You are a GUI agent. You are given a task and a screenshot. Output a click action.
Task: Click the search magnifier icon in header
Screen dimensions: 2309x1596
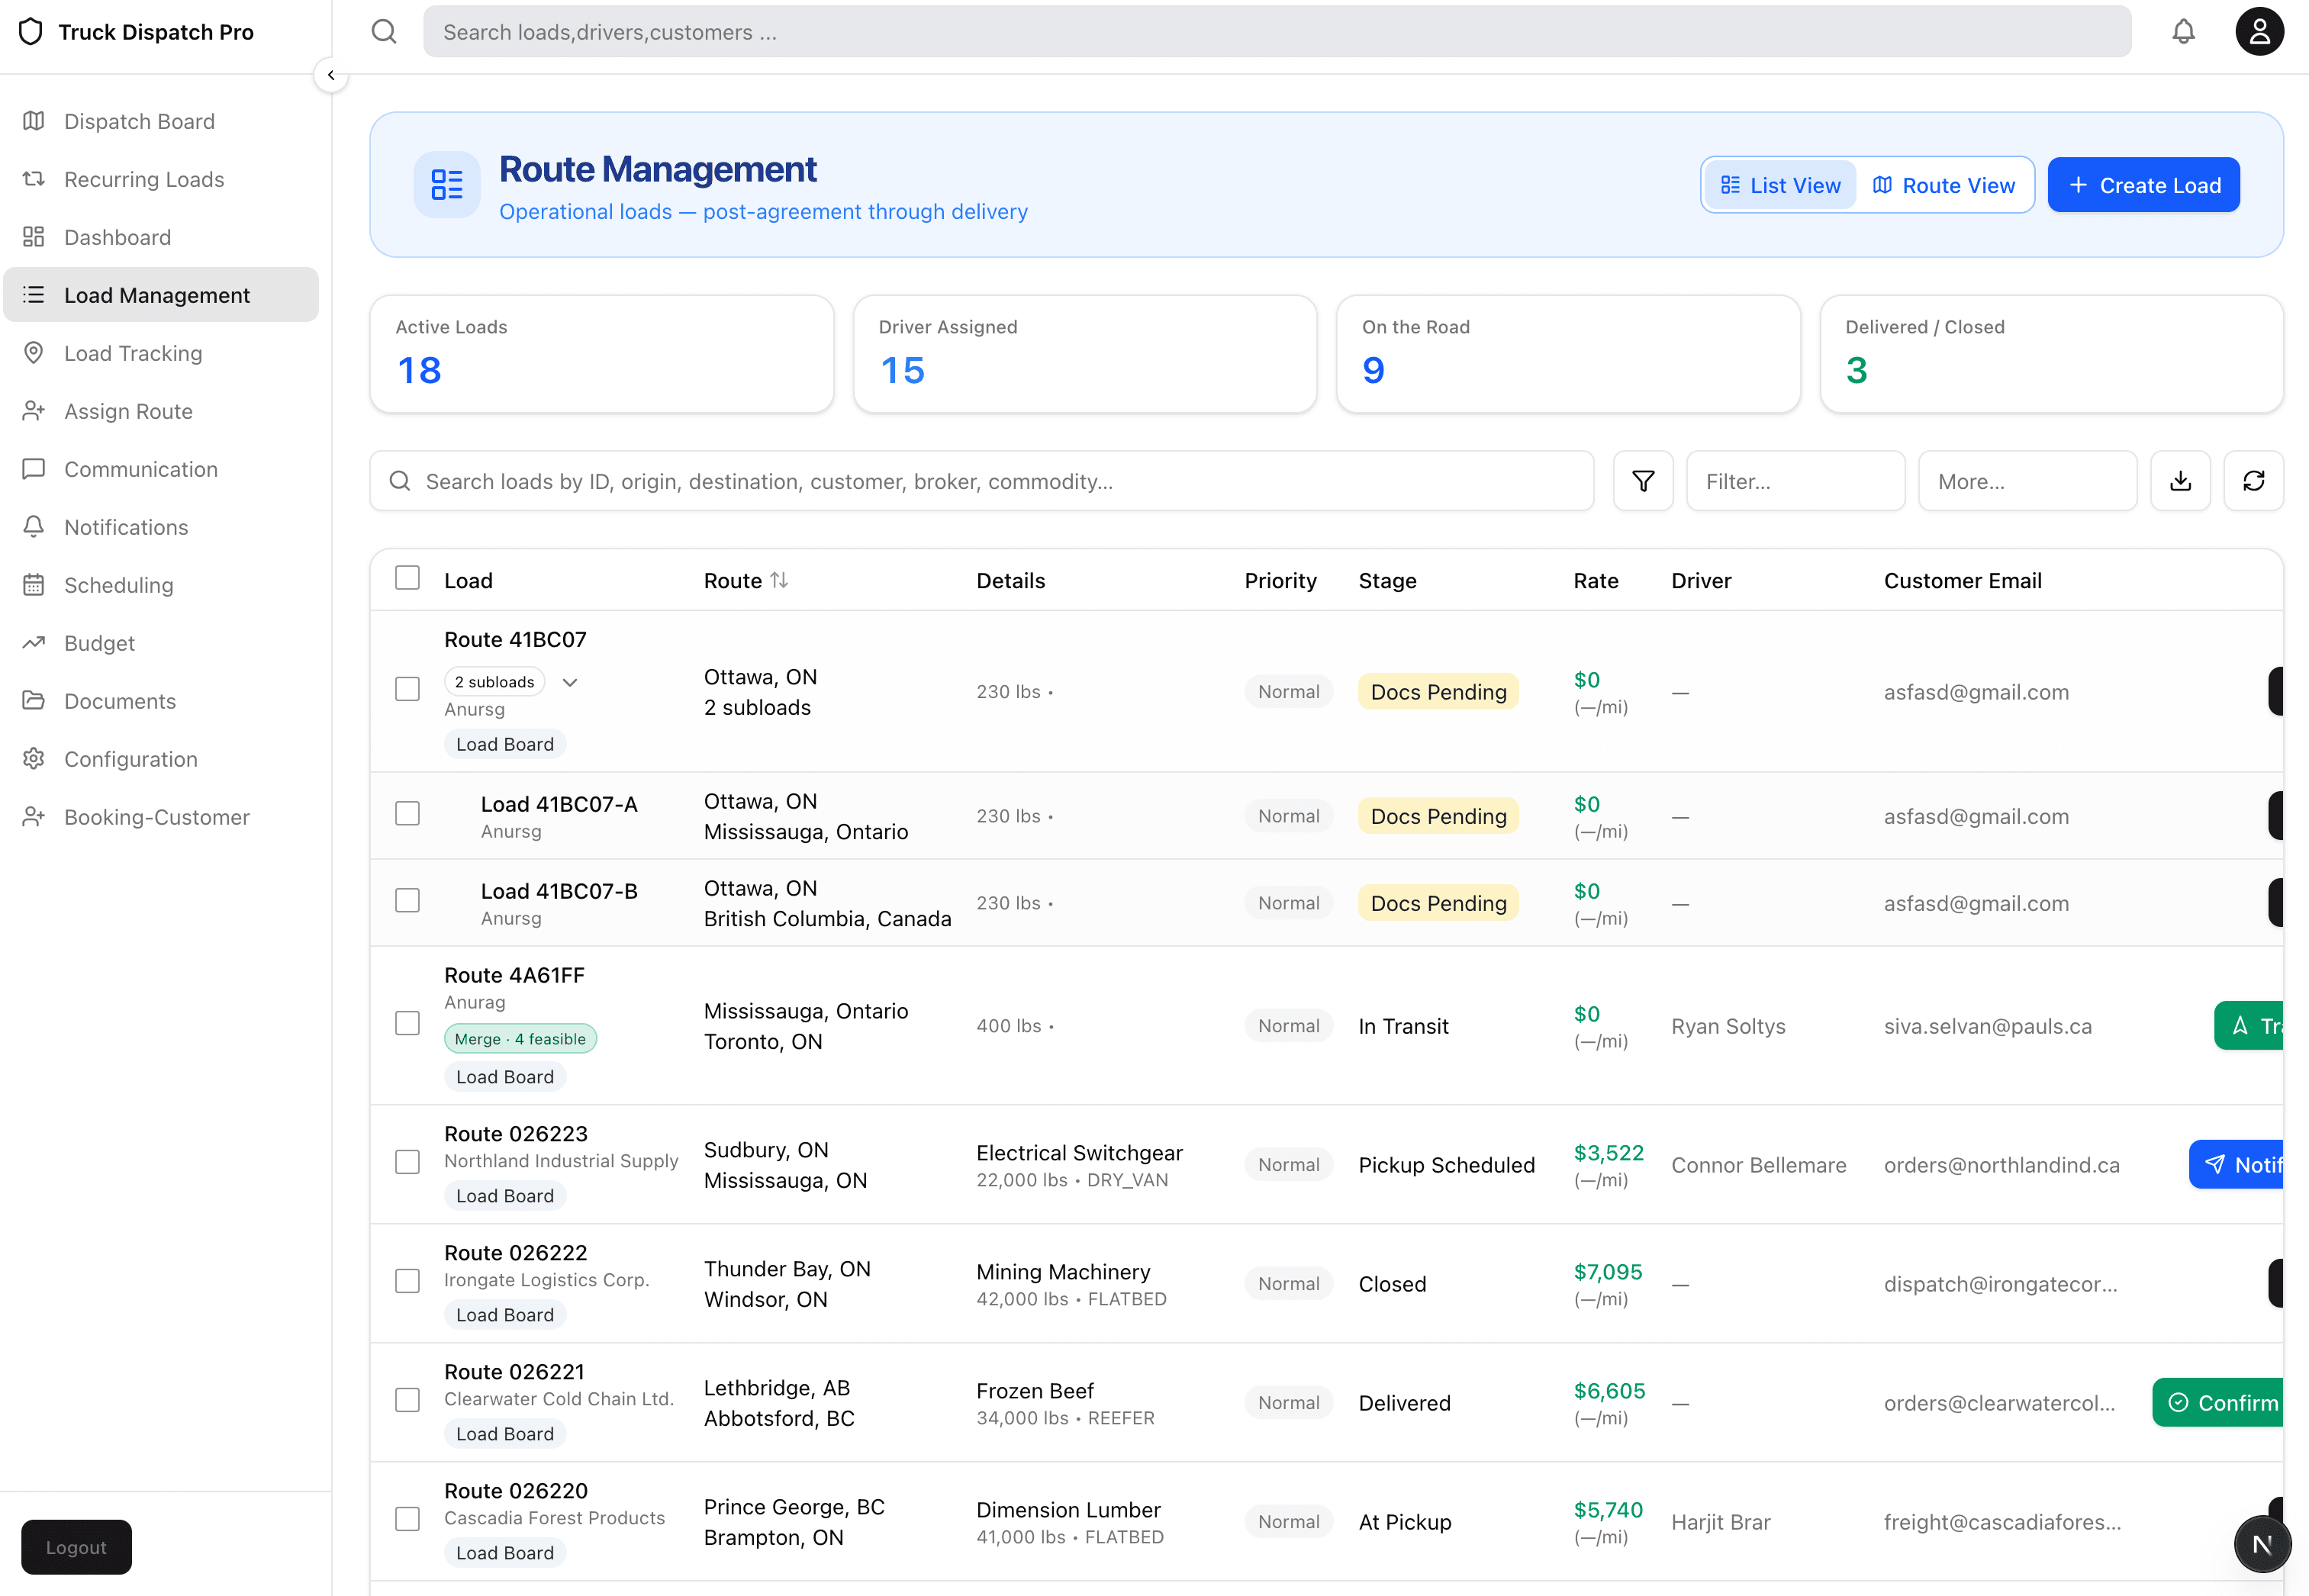tap(384, 32)
